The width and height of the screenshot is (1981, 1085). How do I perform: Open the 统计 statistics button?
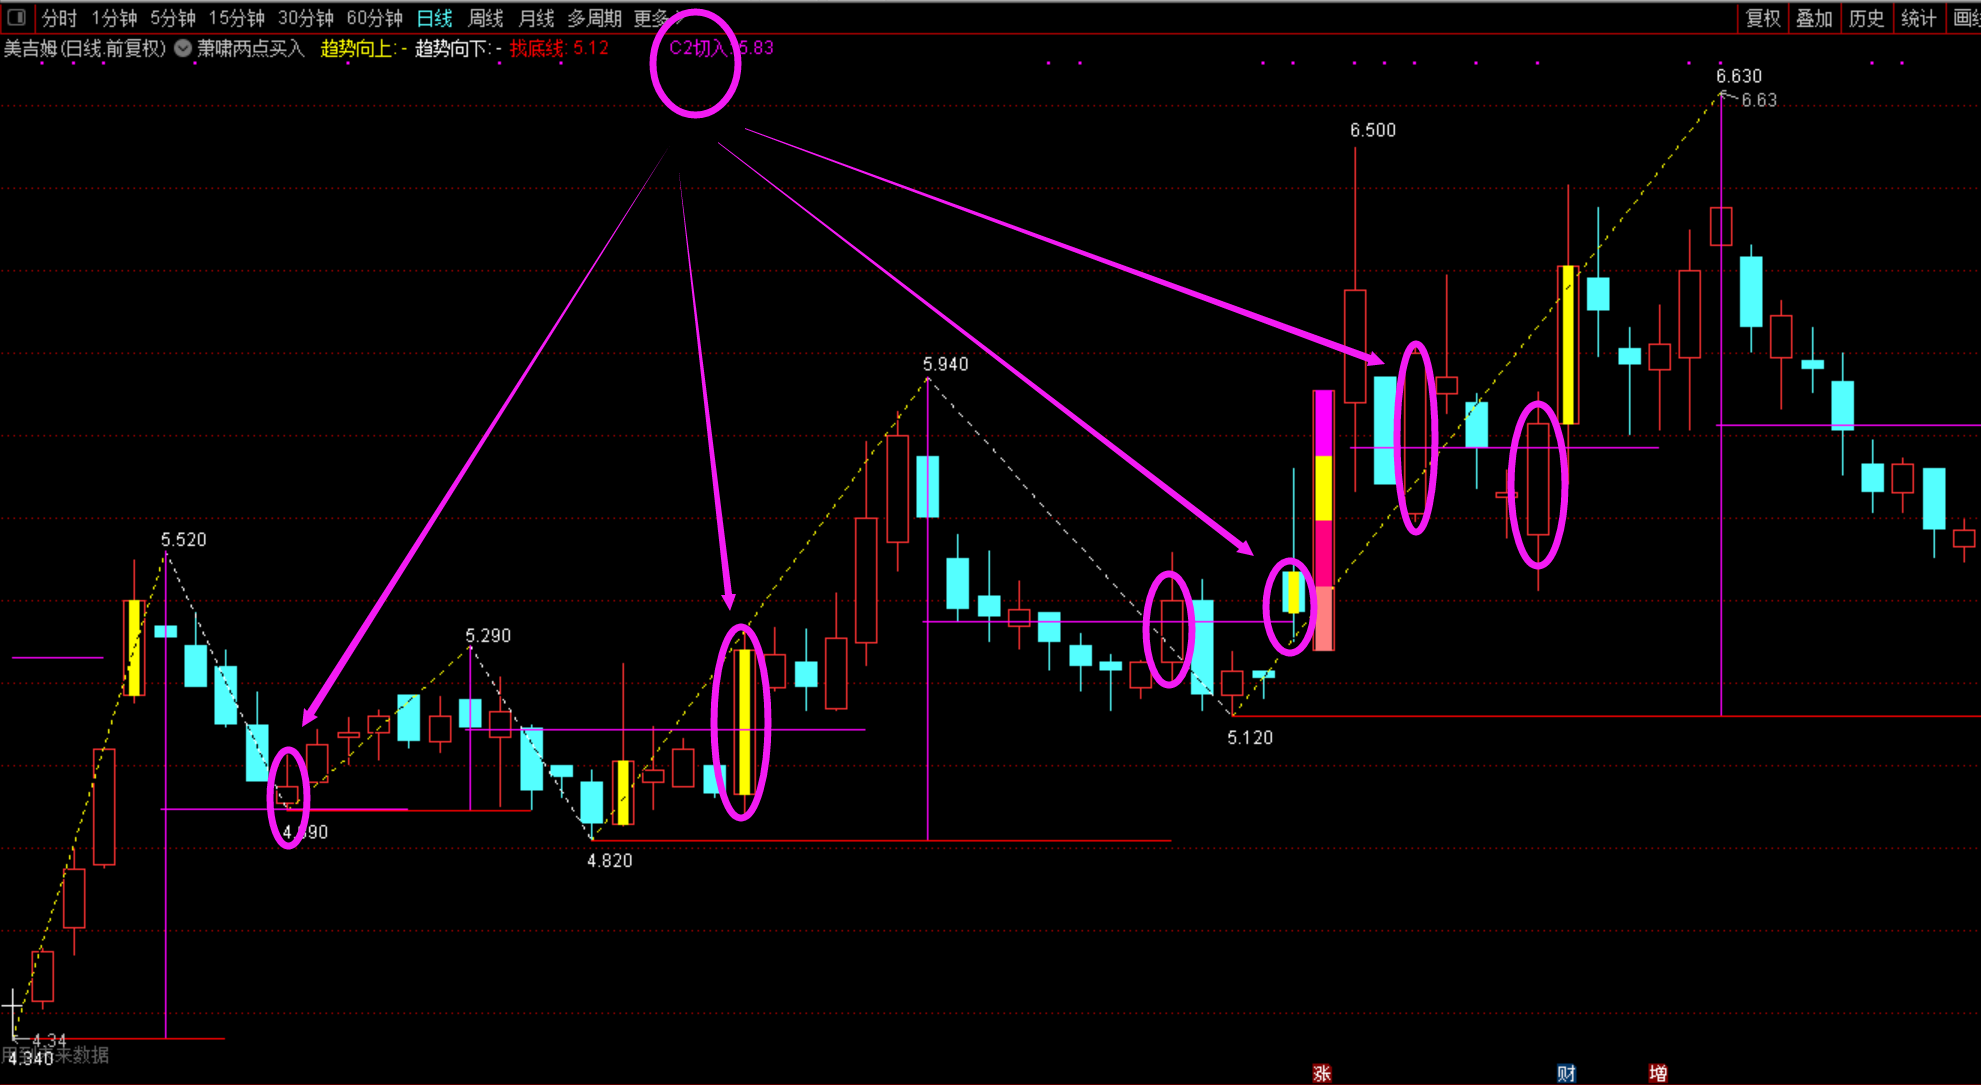1918,18
